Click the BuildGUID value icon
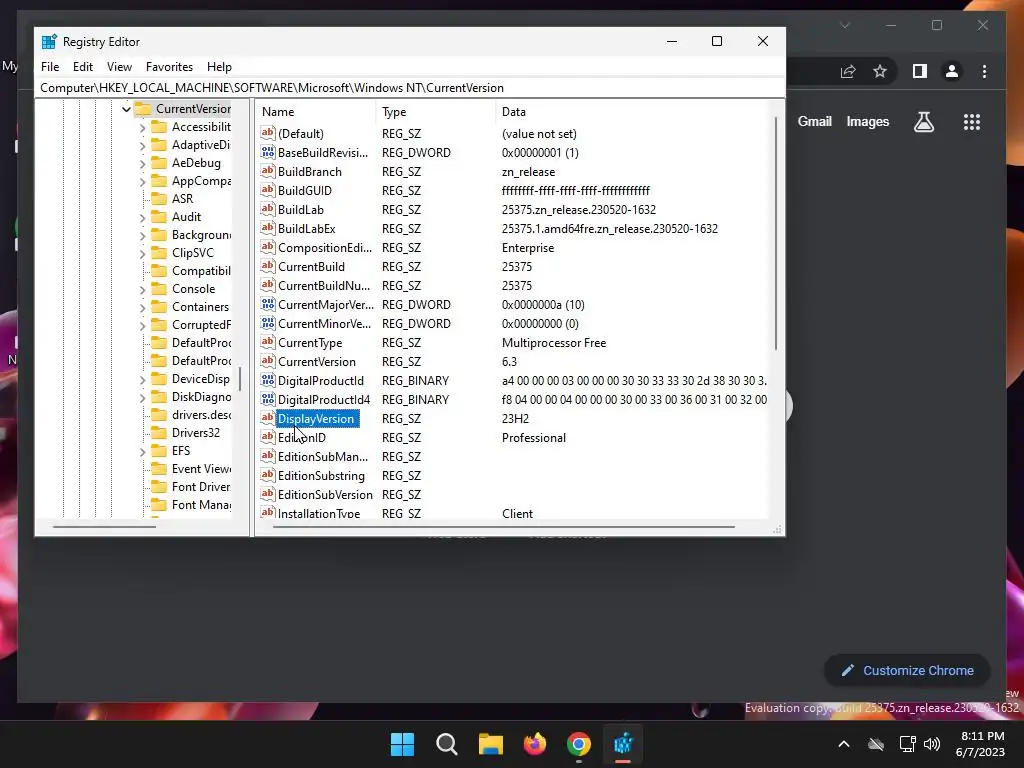1024x768 pixels. [x=268, y=190]
